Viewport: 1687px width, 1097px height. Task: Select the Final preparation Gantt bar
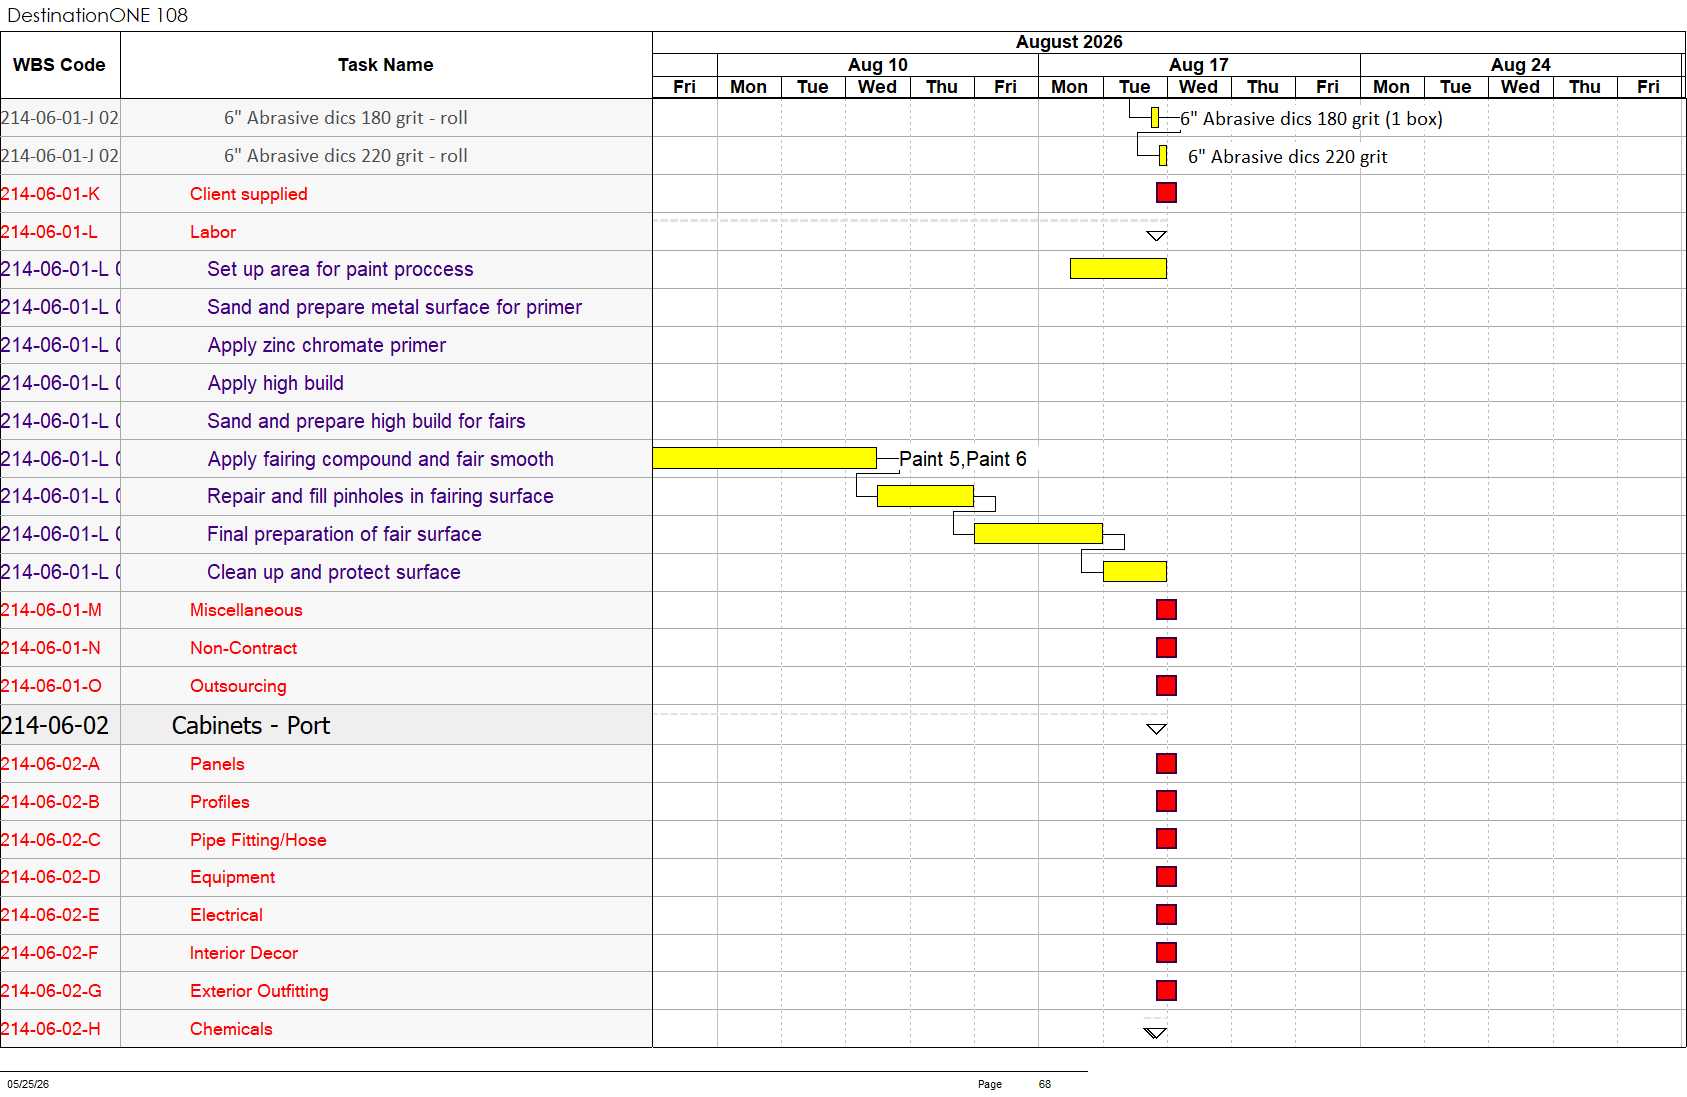1038,534
